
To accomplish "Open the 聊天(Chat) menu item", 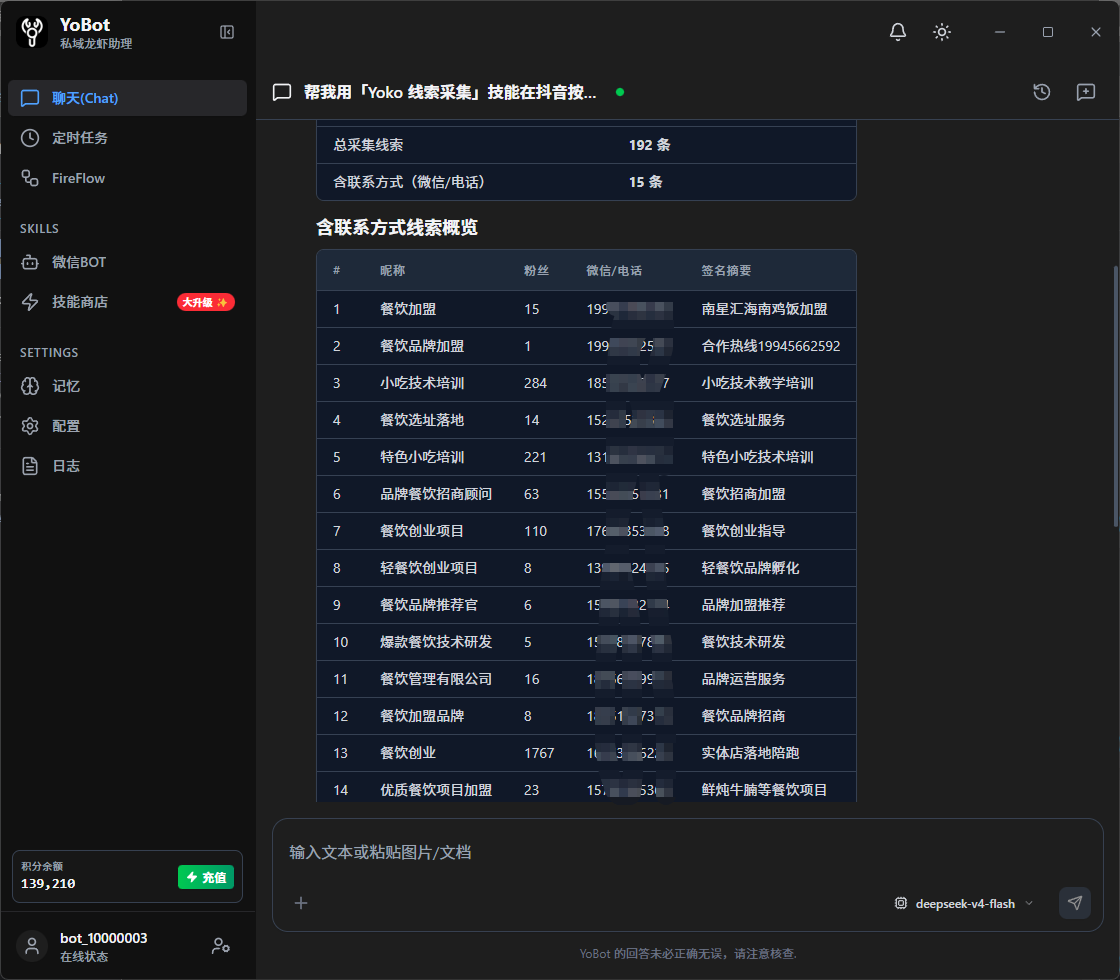I will coord(127,98).
